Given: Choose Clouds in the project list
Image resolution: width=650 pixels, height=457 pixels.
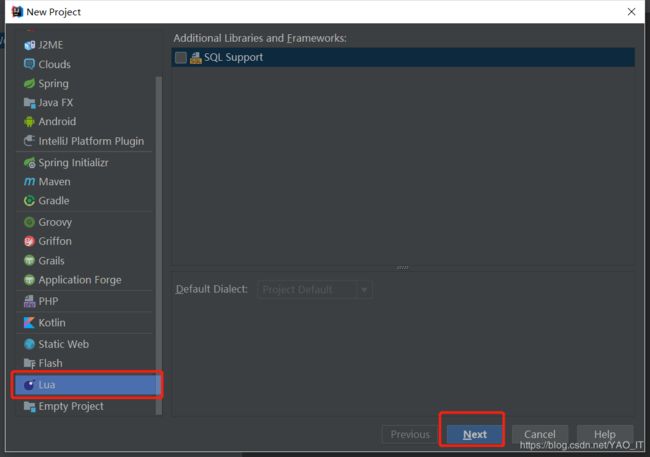Looking at the screenshot, I should click(85, 64).
